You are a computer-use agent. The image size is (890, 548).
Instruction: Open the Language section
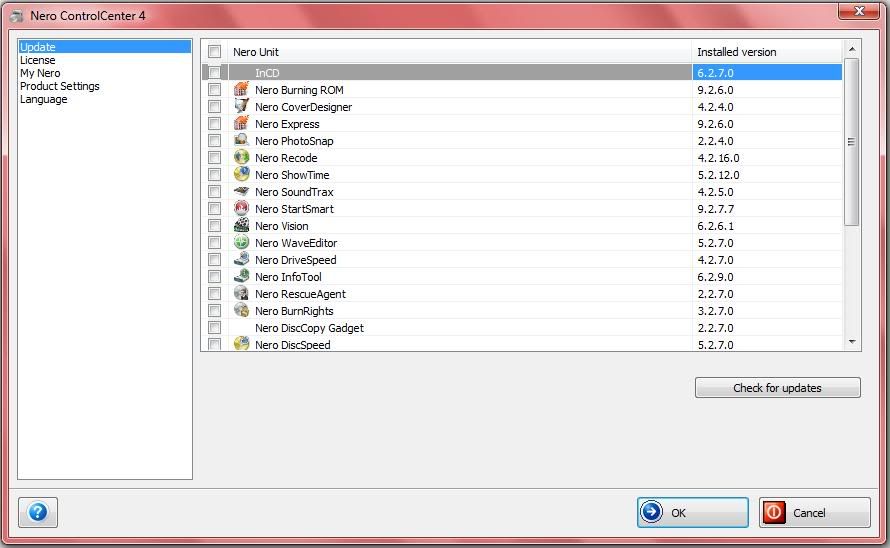[x=44, y=99]
